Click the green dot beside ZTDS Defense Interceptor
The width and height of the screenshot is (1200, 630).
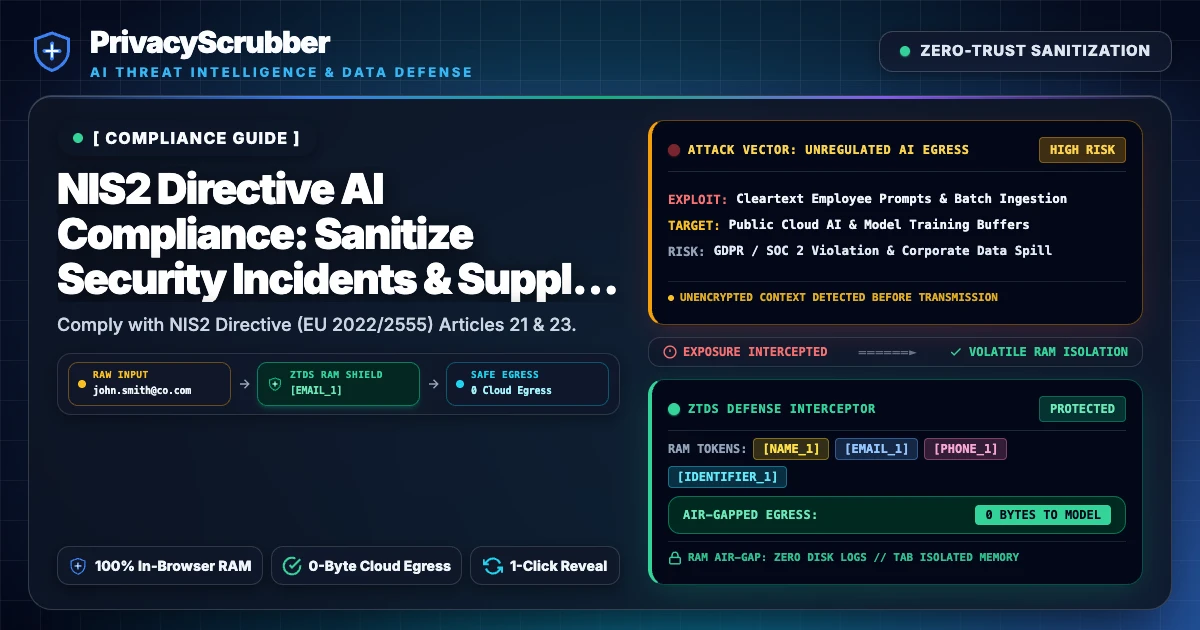click(674, 409)
